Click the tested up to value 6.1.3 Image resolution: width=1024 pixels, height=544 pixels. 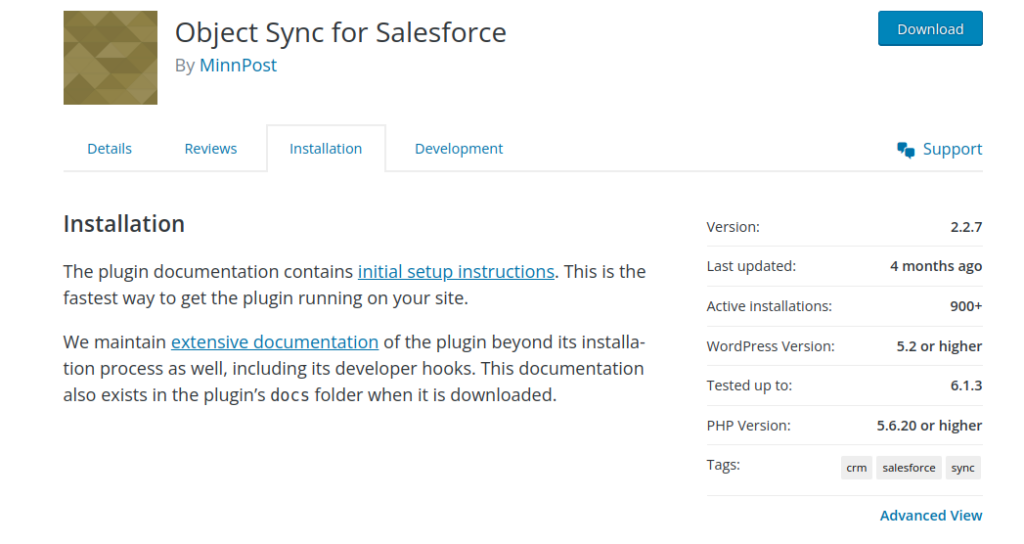(x=966, y=385)
